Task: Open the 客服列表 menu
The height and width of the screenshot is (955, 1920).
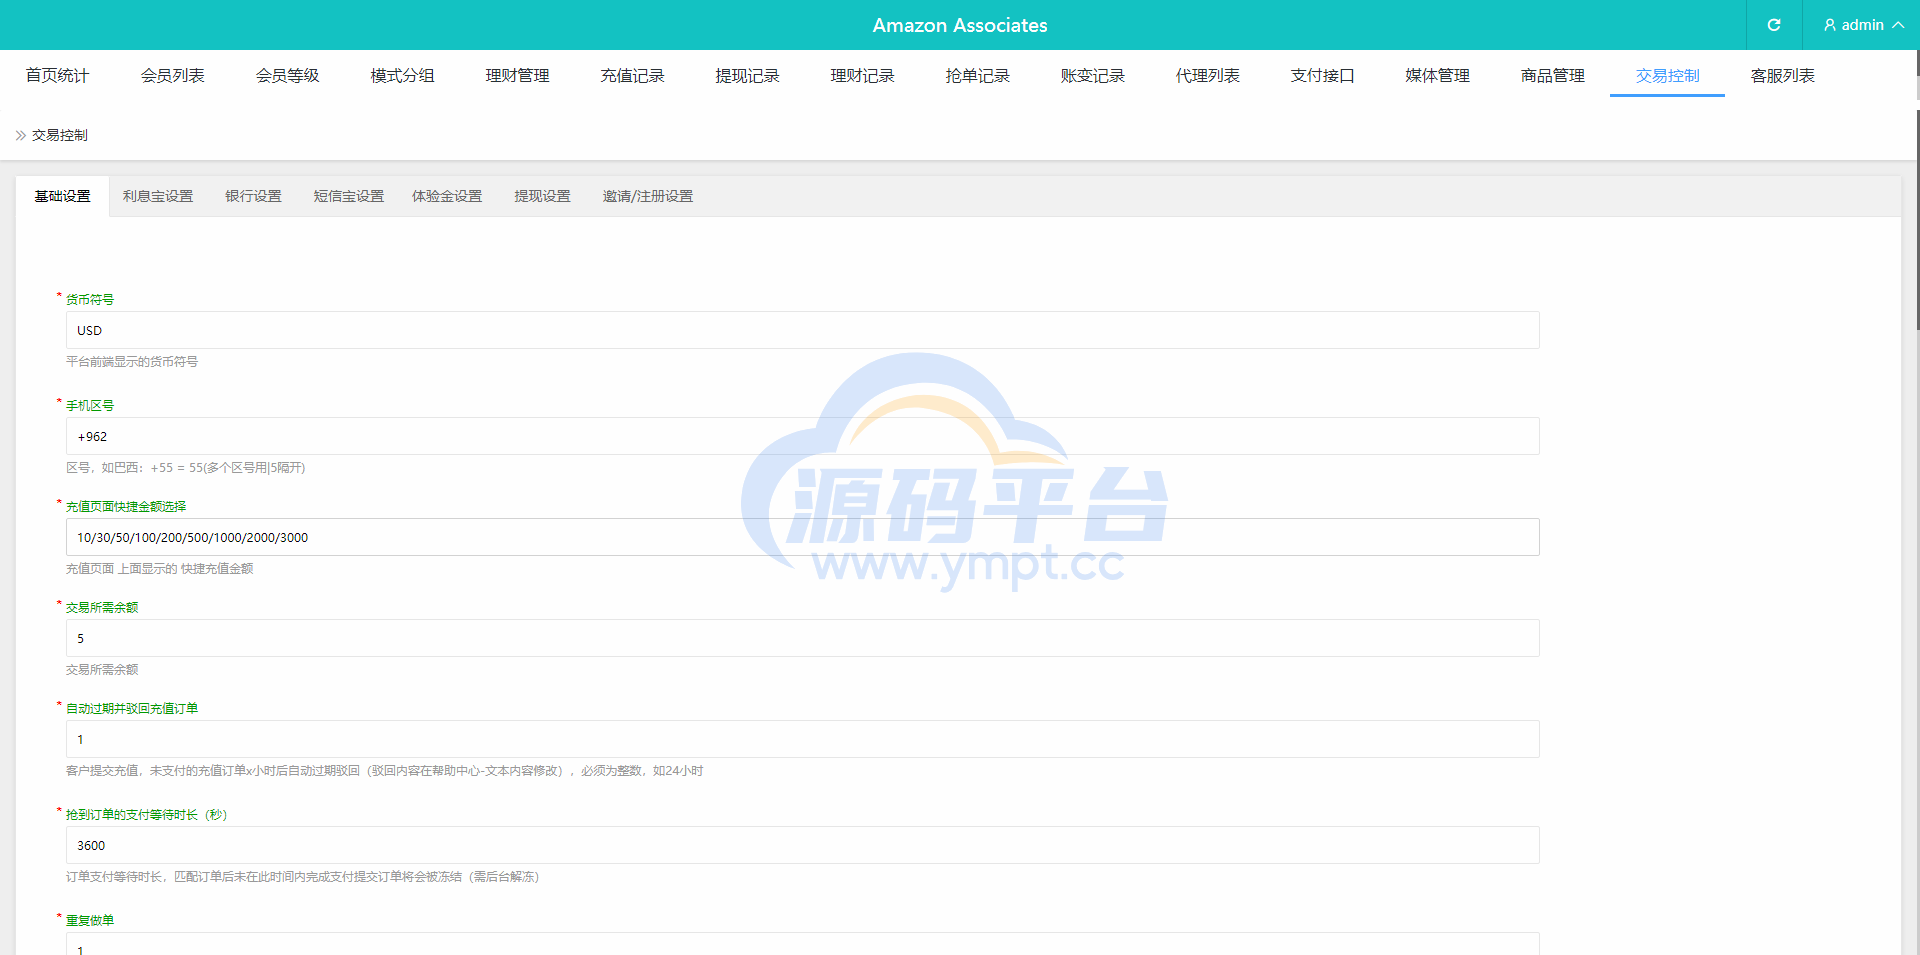Action: click(x=1782, y=76)
